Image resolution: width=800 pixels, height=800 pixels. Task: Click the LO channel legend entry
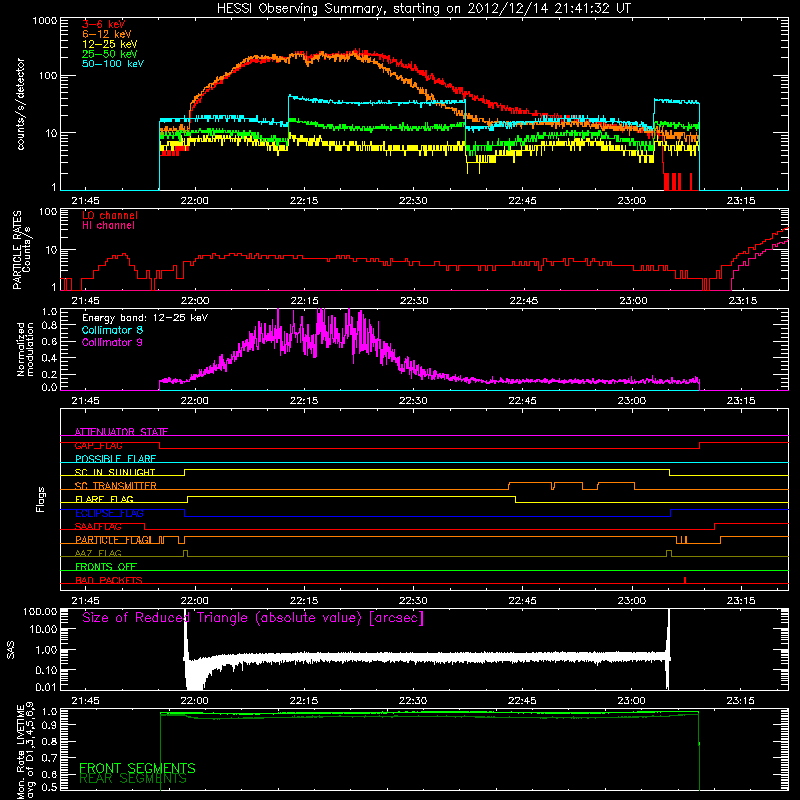click(110, 215)
